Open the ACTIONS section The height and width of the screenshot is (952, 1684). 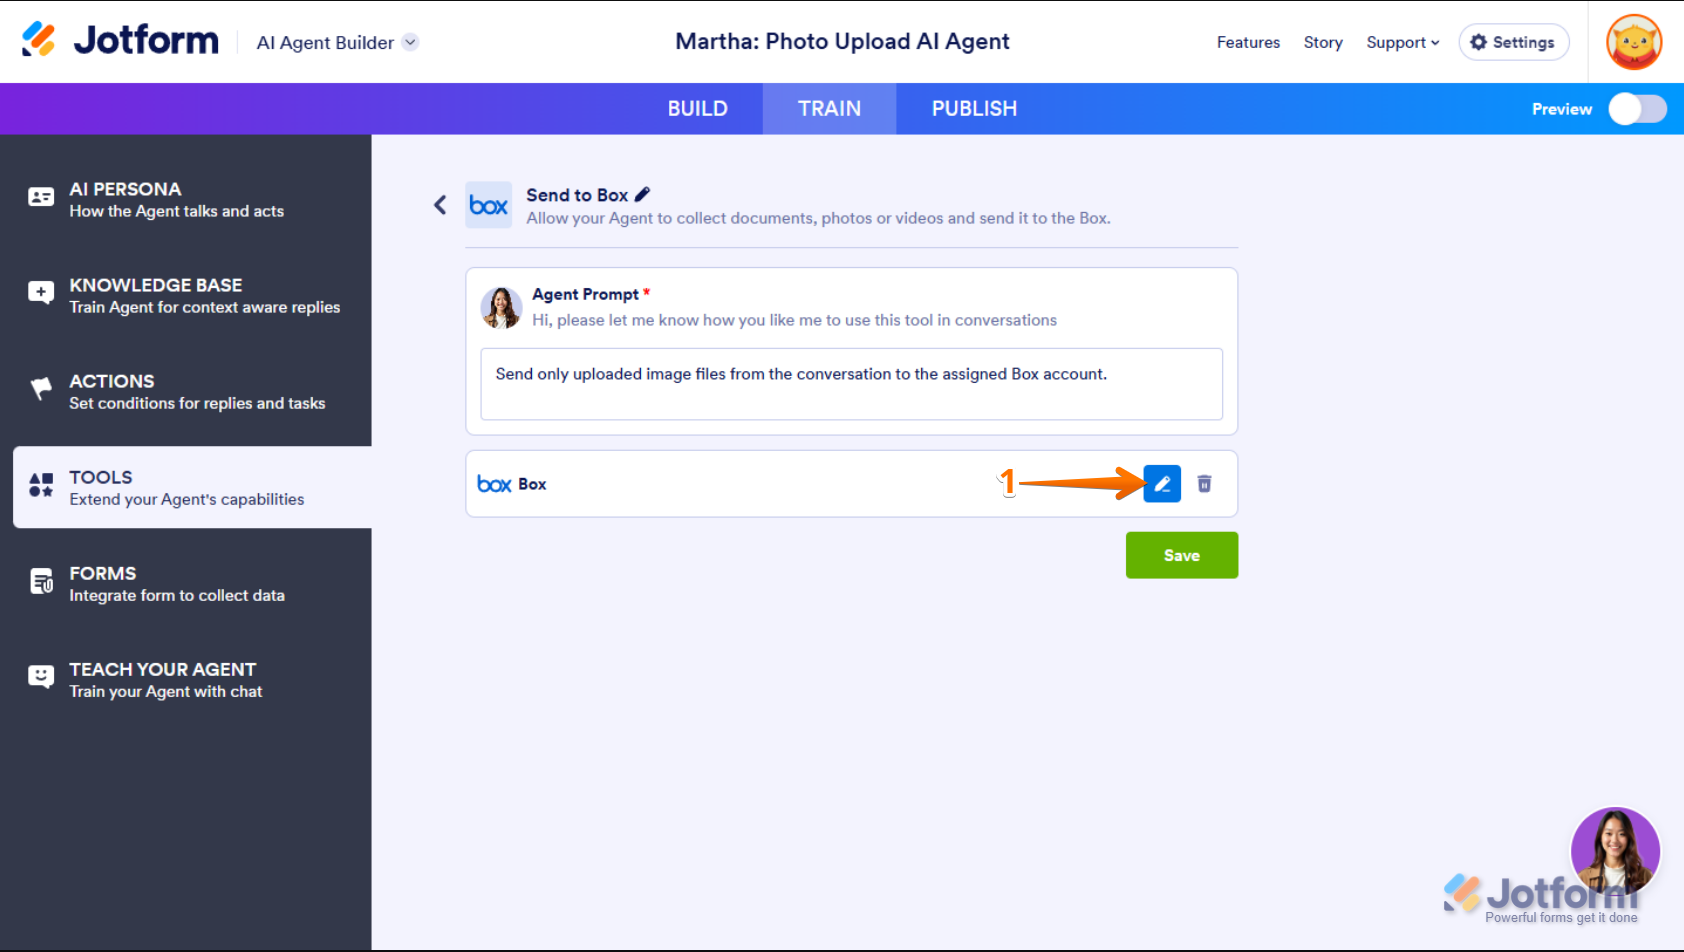pos(186,390)
